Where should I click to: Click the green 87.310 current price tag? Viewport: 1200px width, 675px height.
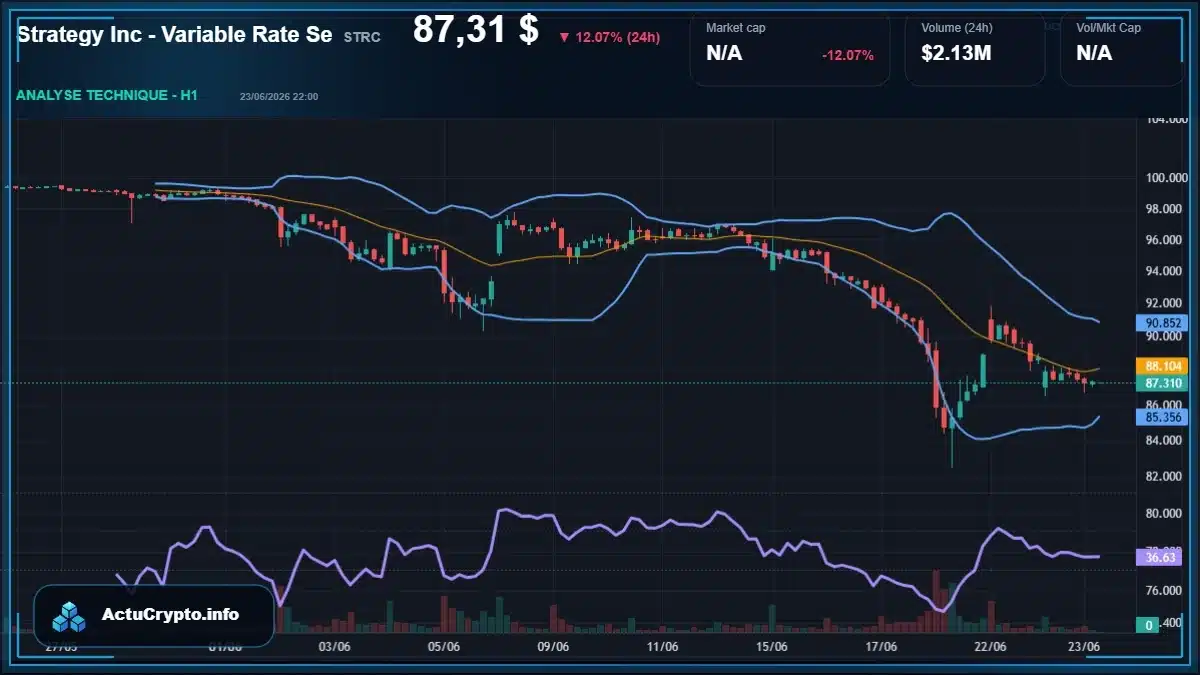[x=1161, y=383]
